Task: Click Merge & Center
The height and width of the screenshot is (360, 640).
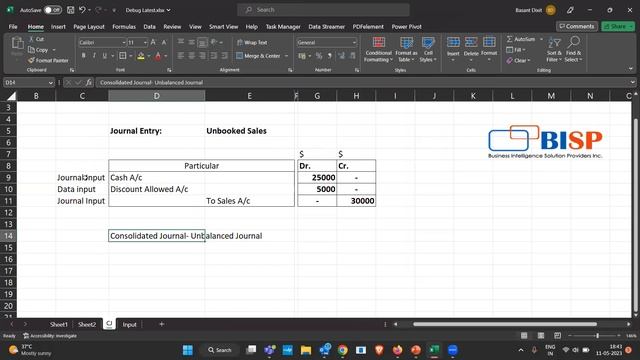Action: point(258,56)
